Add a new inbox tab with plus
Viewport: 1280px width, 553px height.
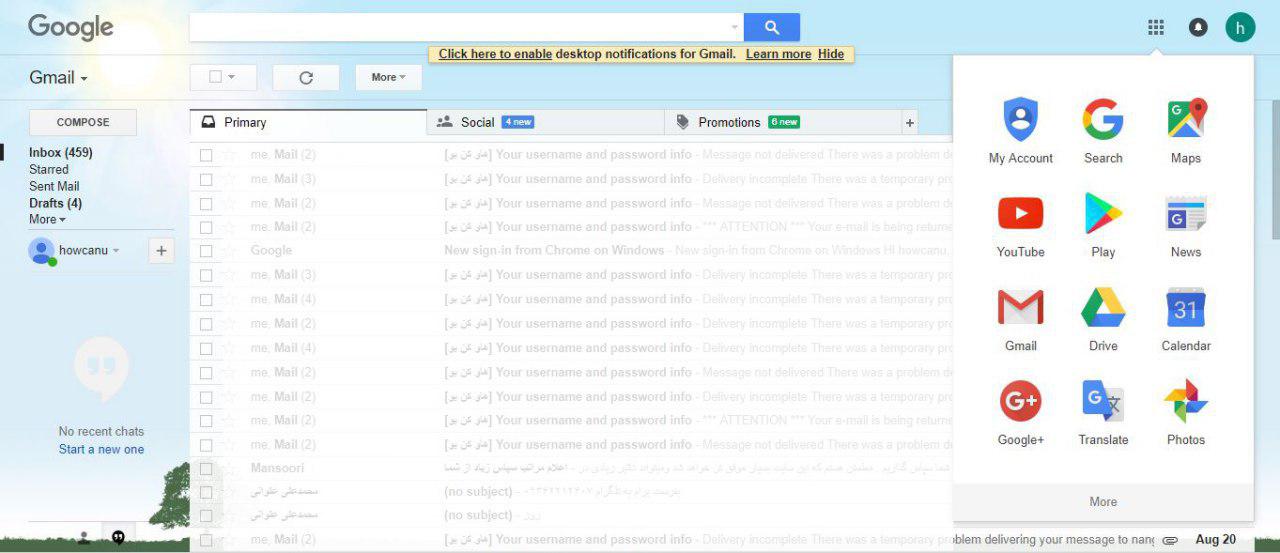coord(910,123)
